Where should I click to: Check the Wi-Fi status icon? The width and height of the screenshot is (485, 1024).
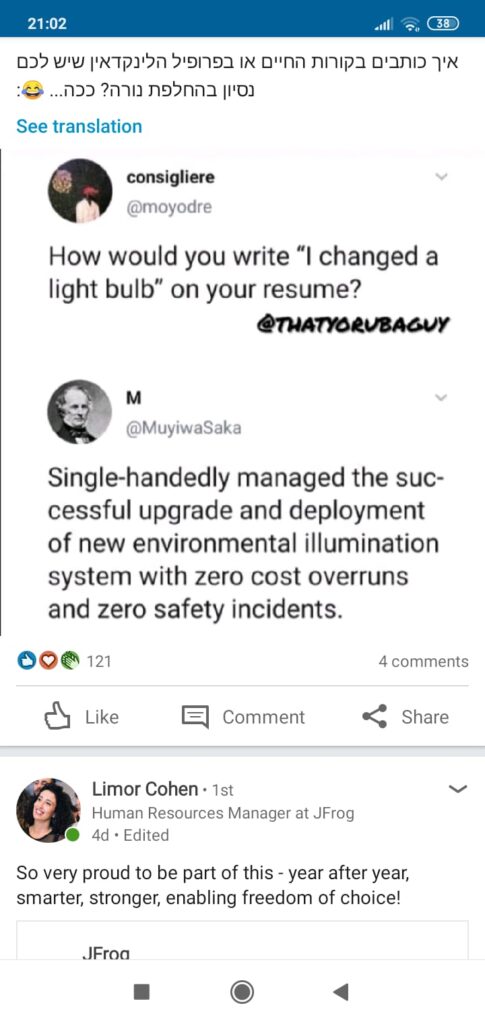click(410, 24)
